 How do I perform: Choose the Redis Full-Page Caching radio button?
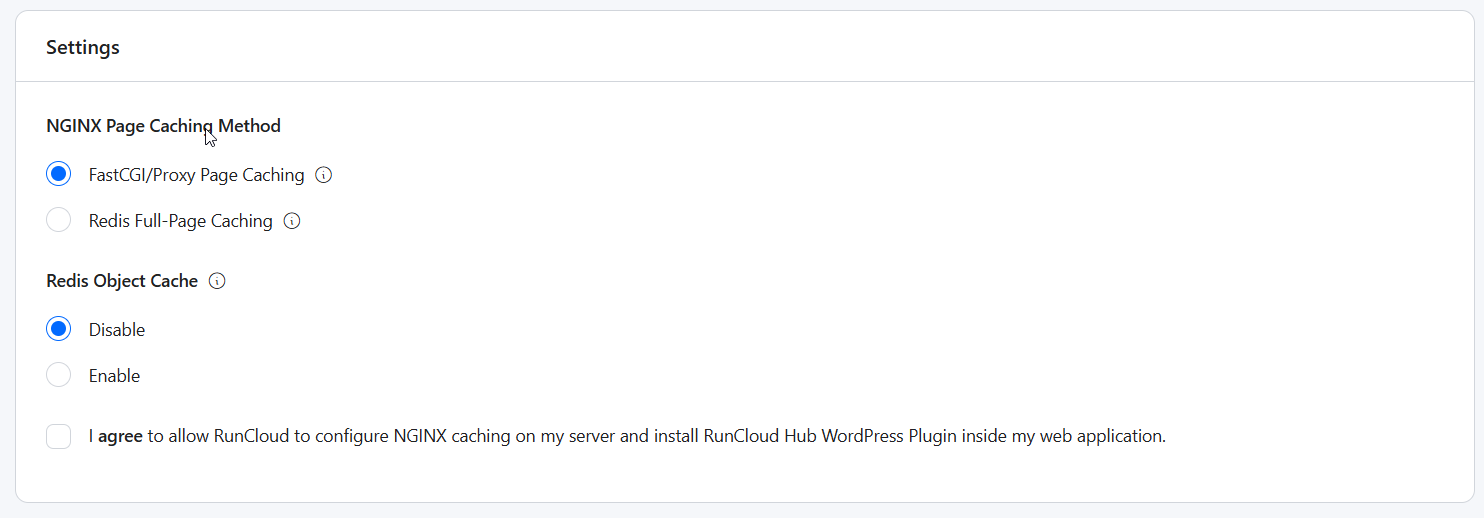point(59,220)
